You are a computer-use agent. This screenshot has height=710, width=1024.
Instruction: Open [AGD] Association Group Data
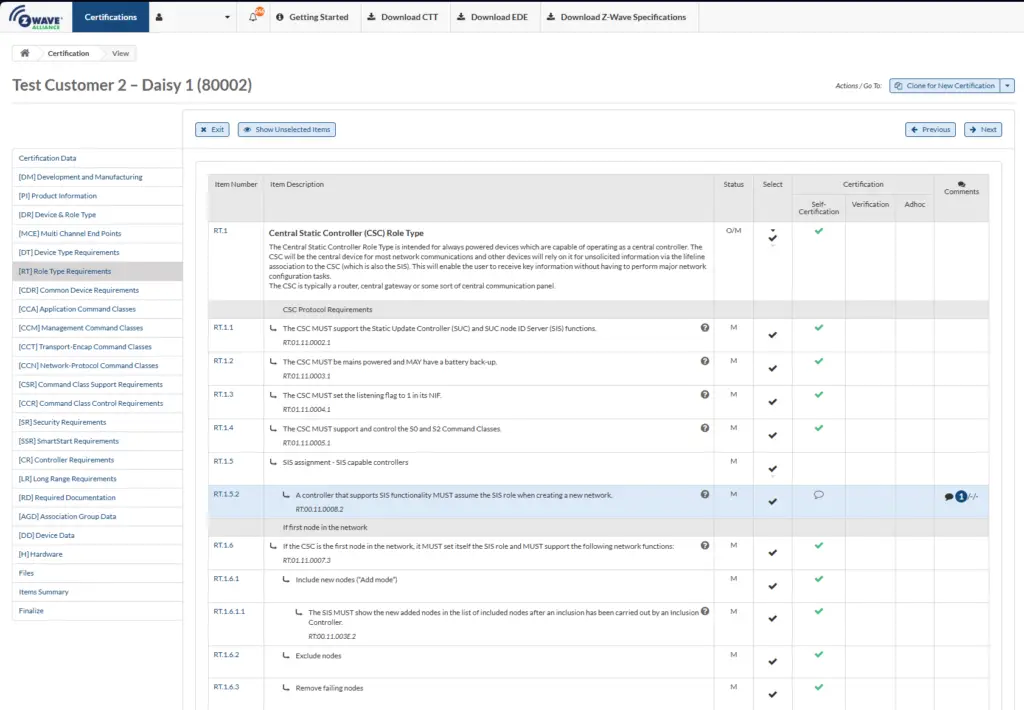click(x=97, y=517)
